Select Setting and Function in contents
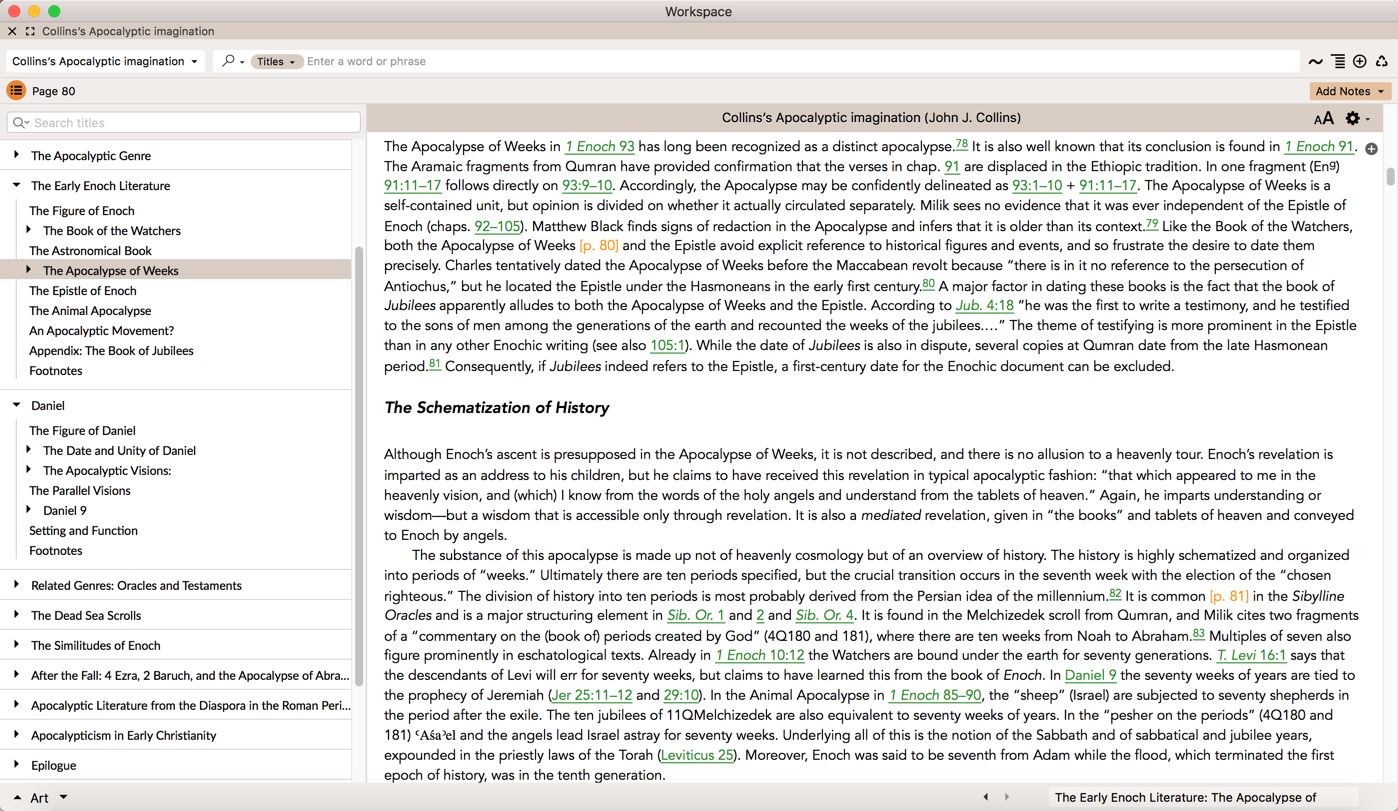The image size is (1398, 811). 83,531
